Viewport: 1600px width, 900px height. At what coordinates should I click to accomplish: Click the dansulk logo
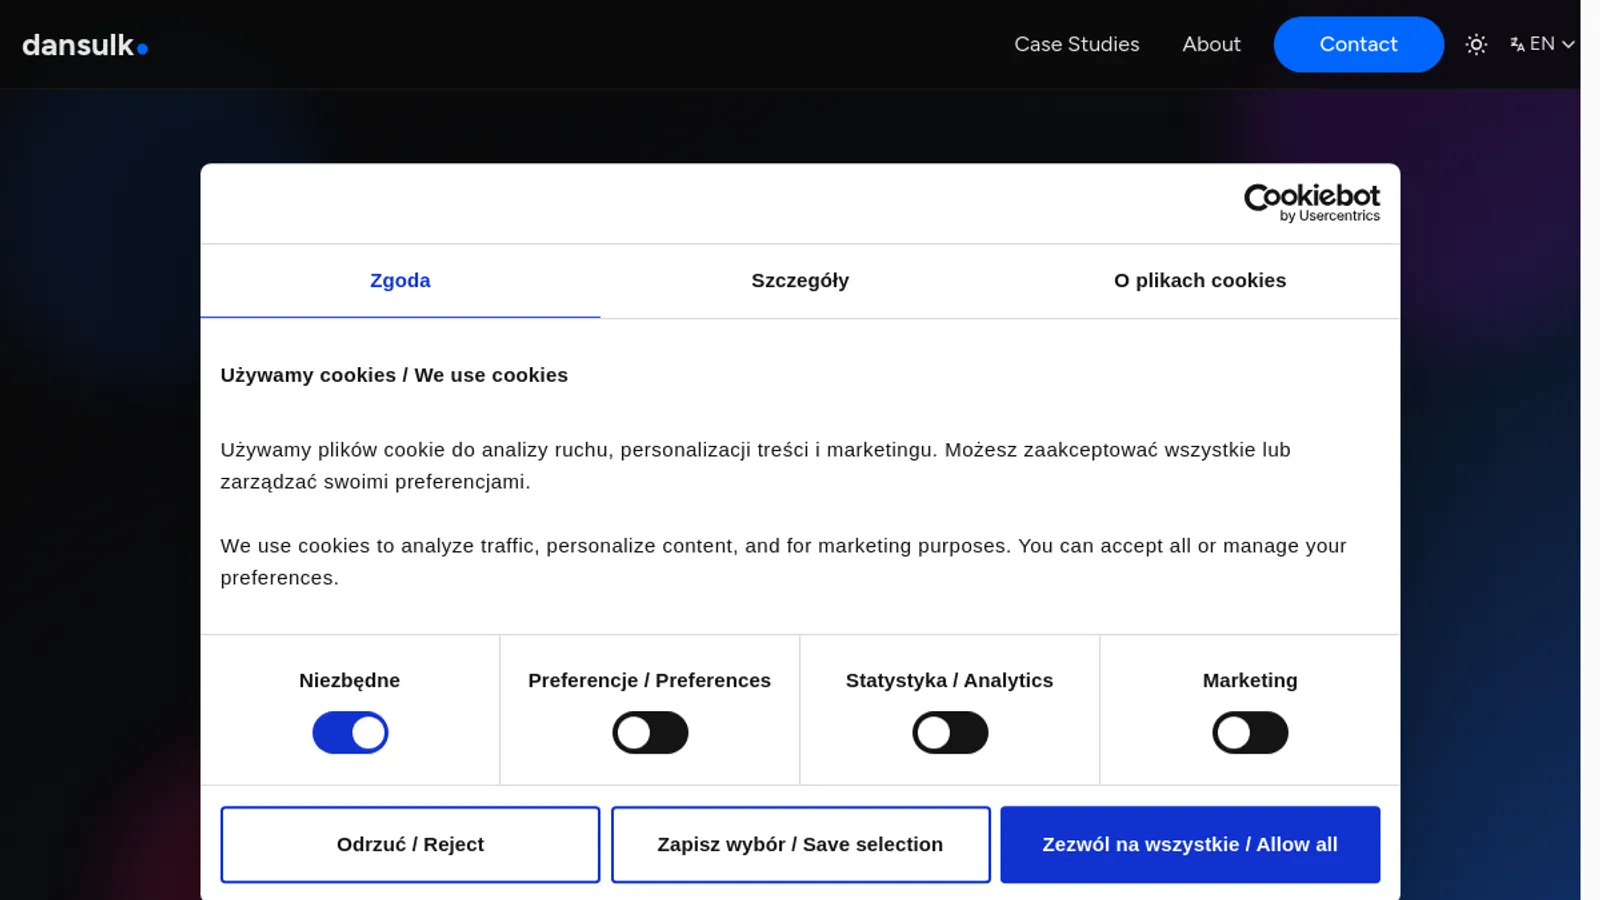pyautogui.click(x=85, y=45)
